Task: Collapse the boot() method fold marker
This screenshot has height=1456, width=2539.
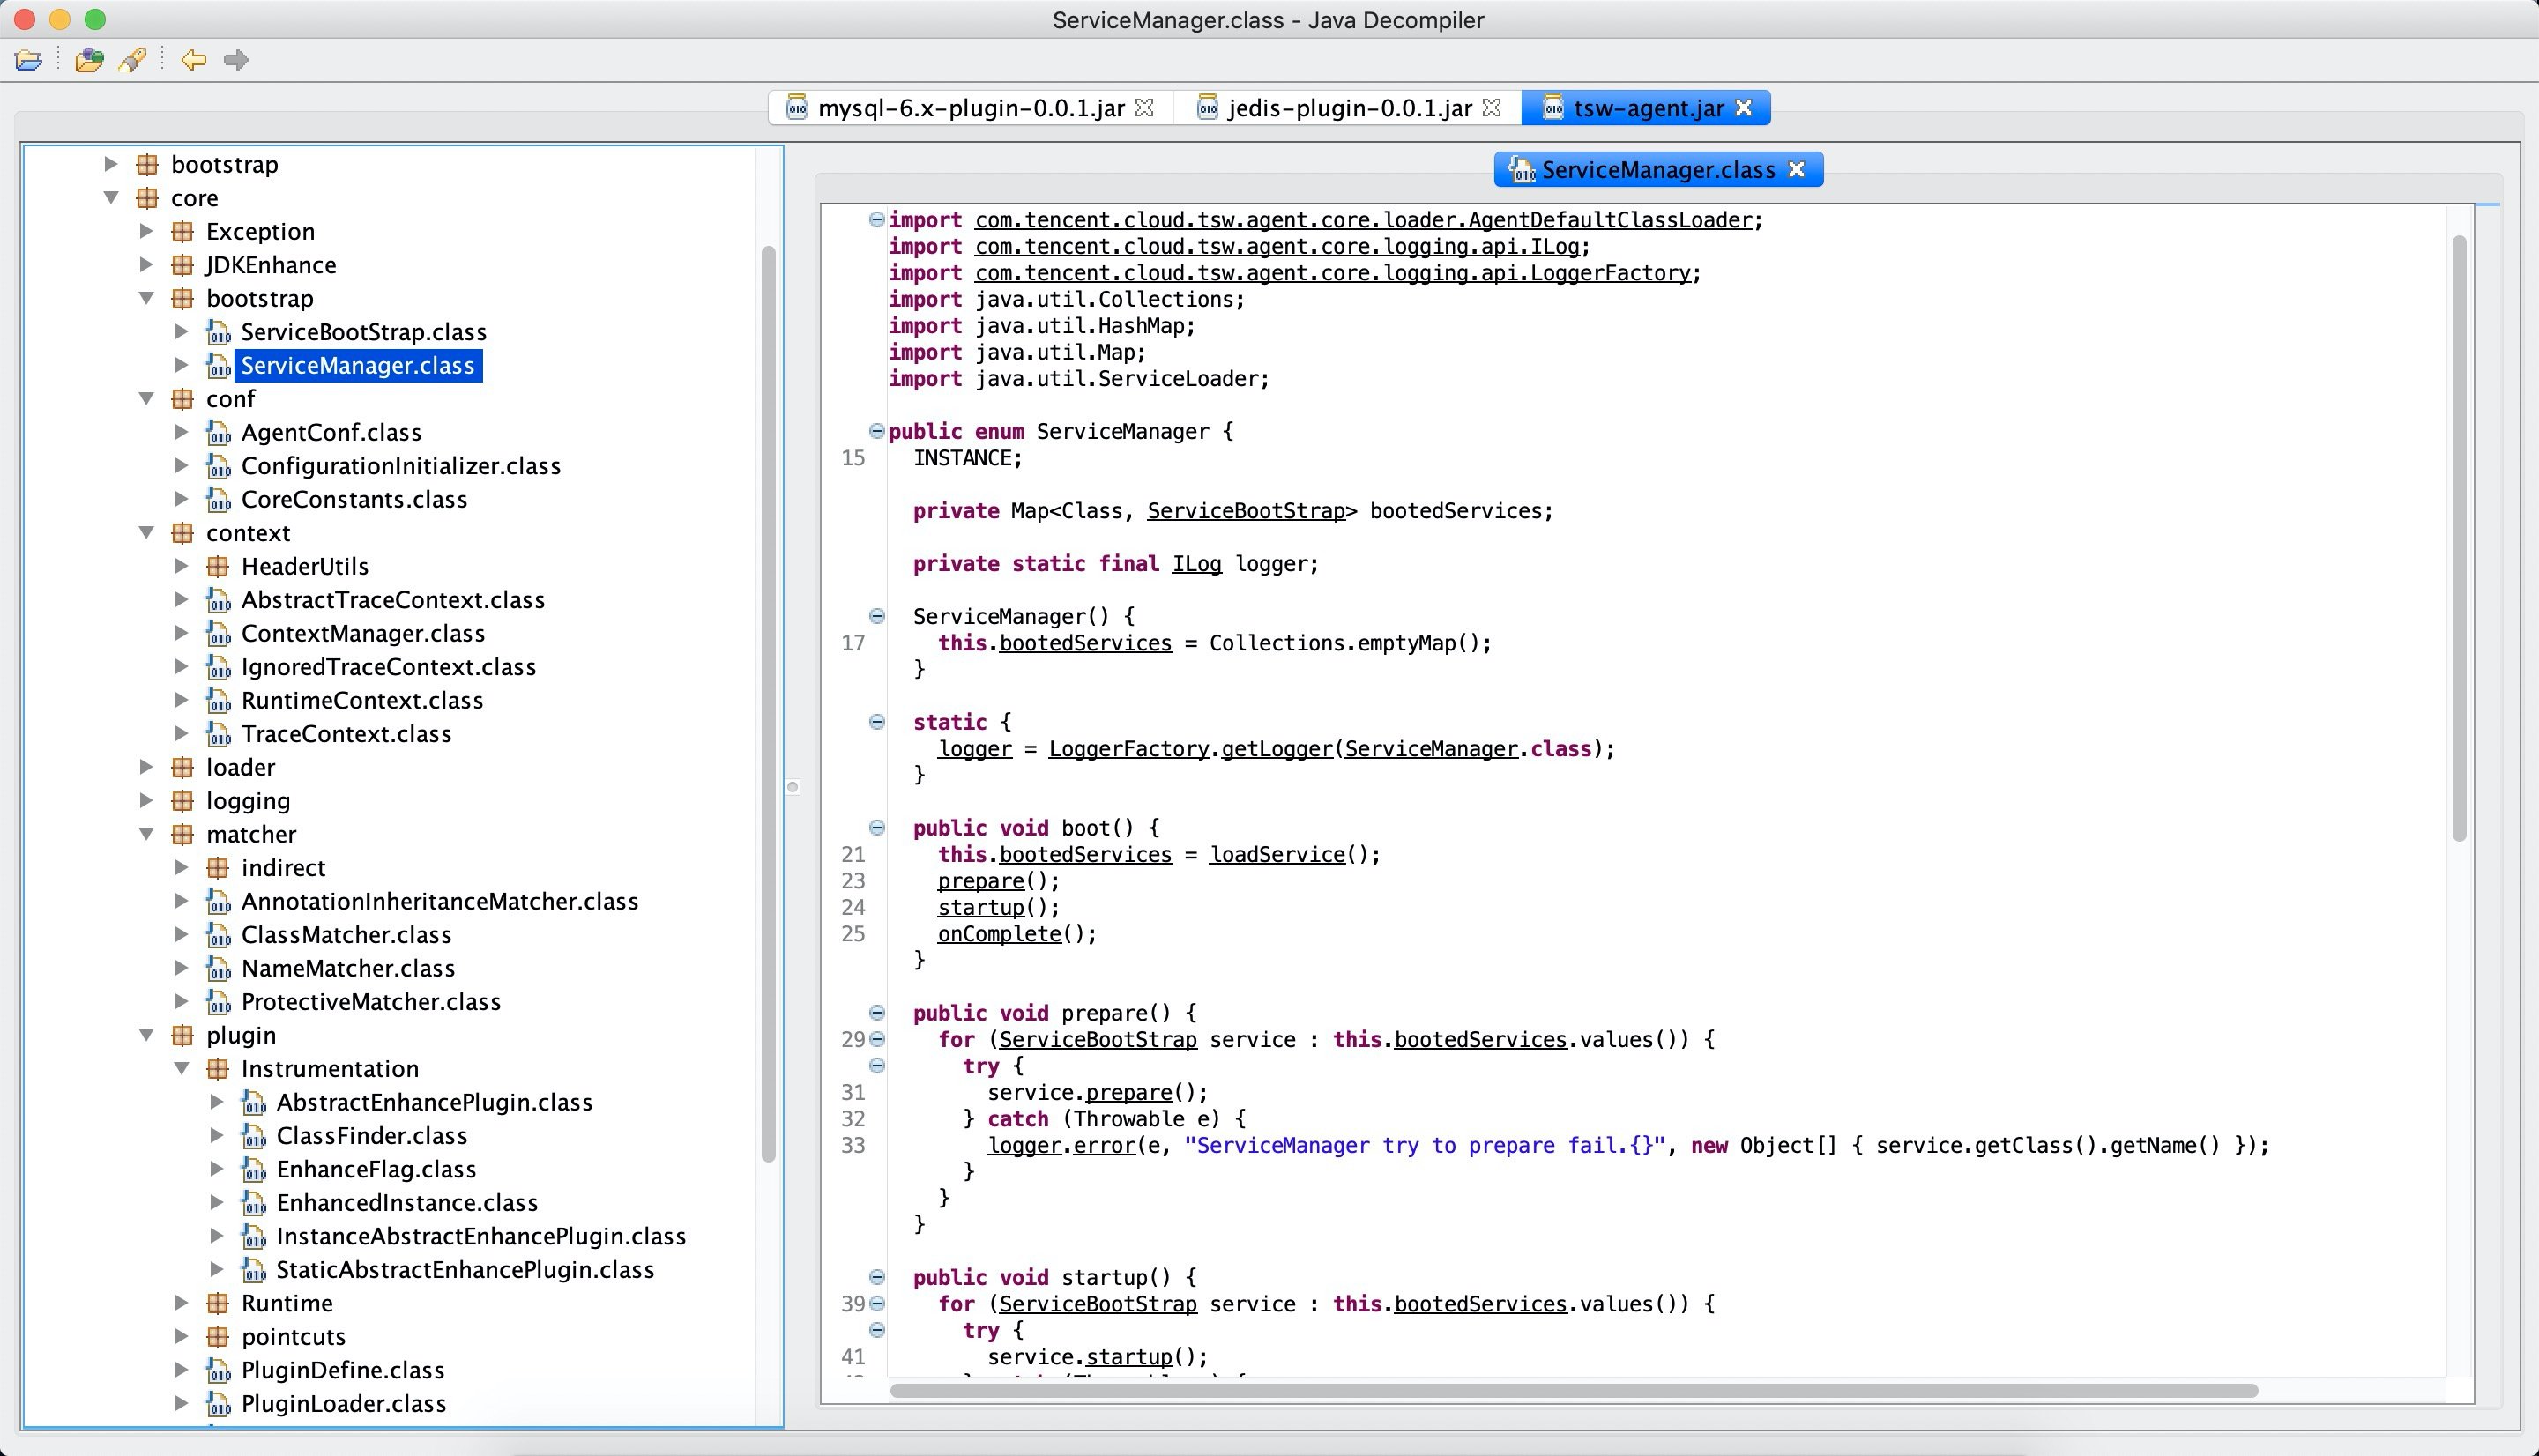Action: [x=877, y=828]
